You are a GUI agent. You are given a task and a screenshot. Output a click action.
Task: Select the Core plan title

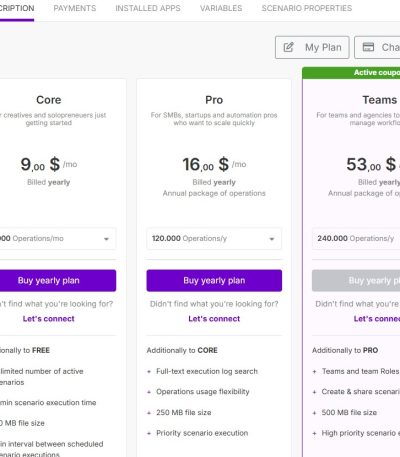click(49, 100)
